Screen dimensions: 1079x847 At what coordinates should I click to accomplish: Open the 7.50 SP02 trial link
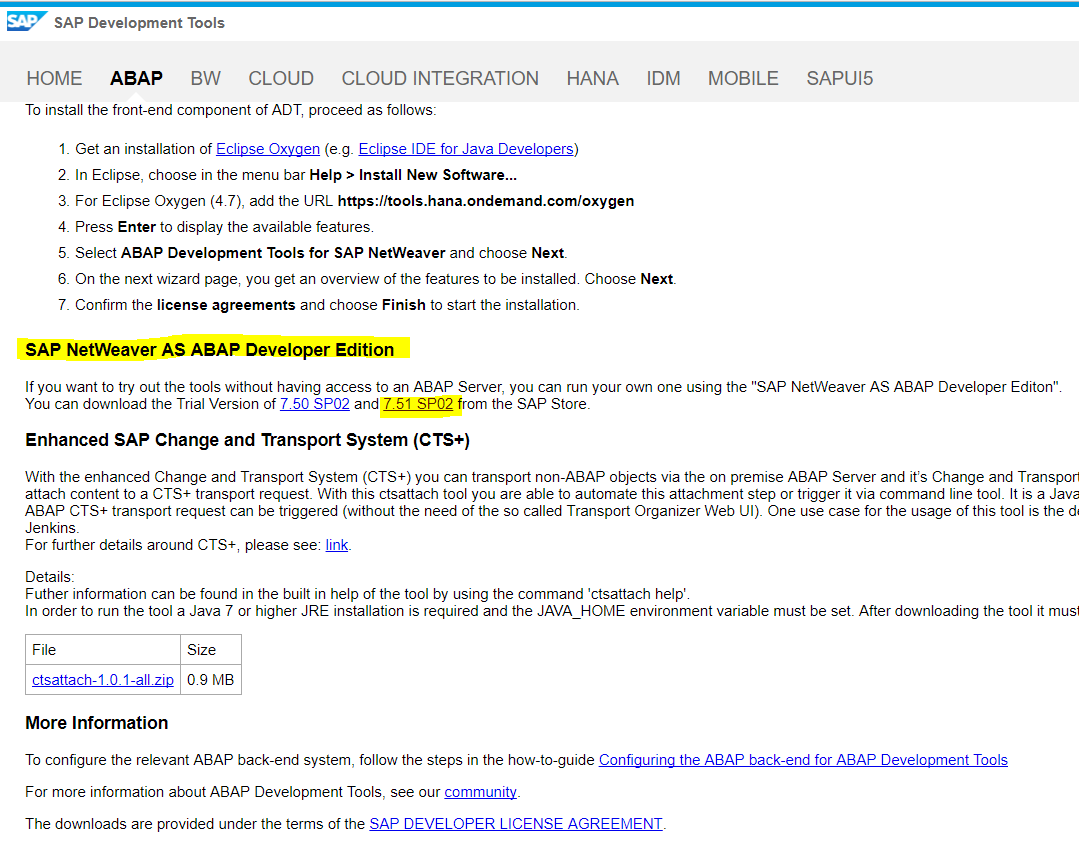click(x=314, y=405)
